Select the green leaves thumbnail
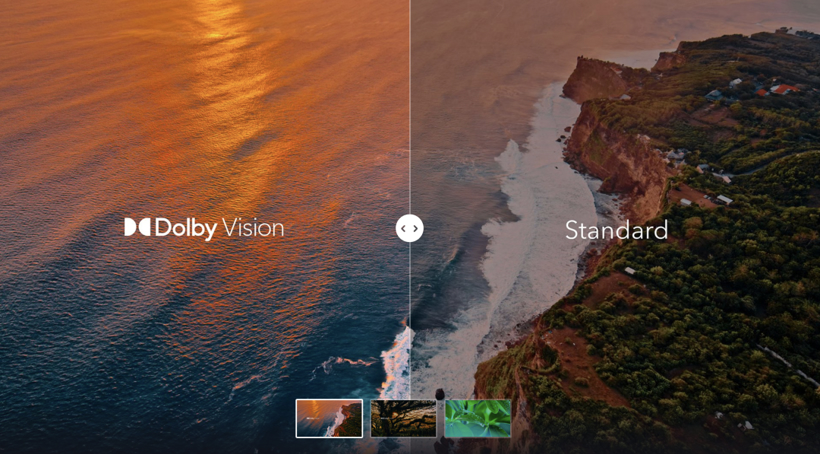Viewport: 820px width, 454px height. pyautogui.click(x=477, y=418)
